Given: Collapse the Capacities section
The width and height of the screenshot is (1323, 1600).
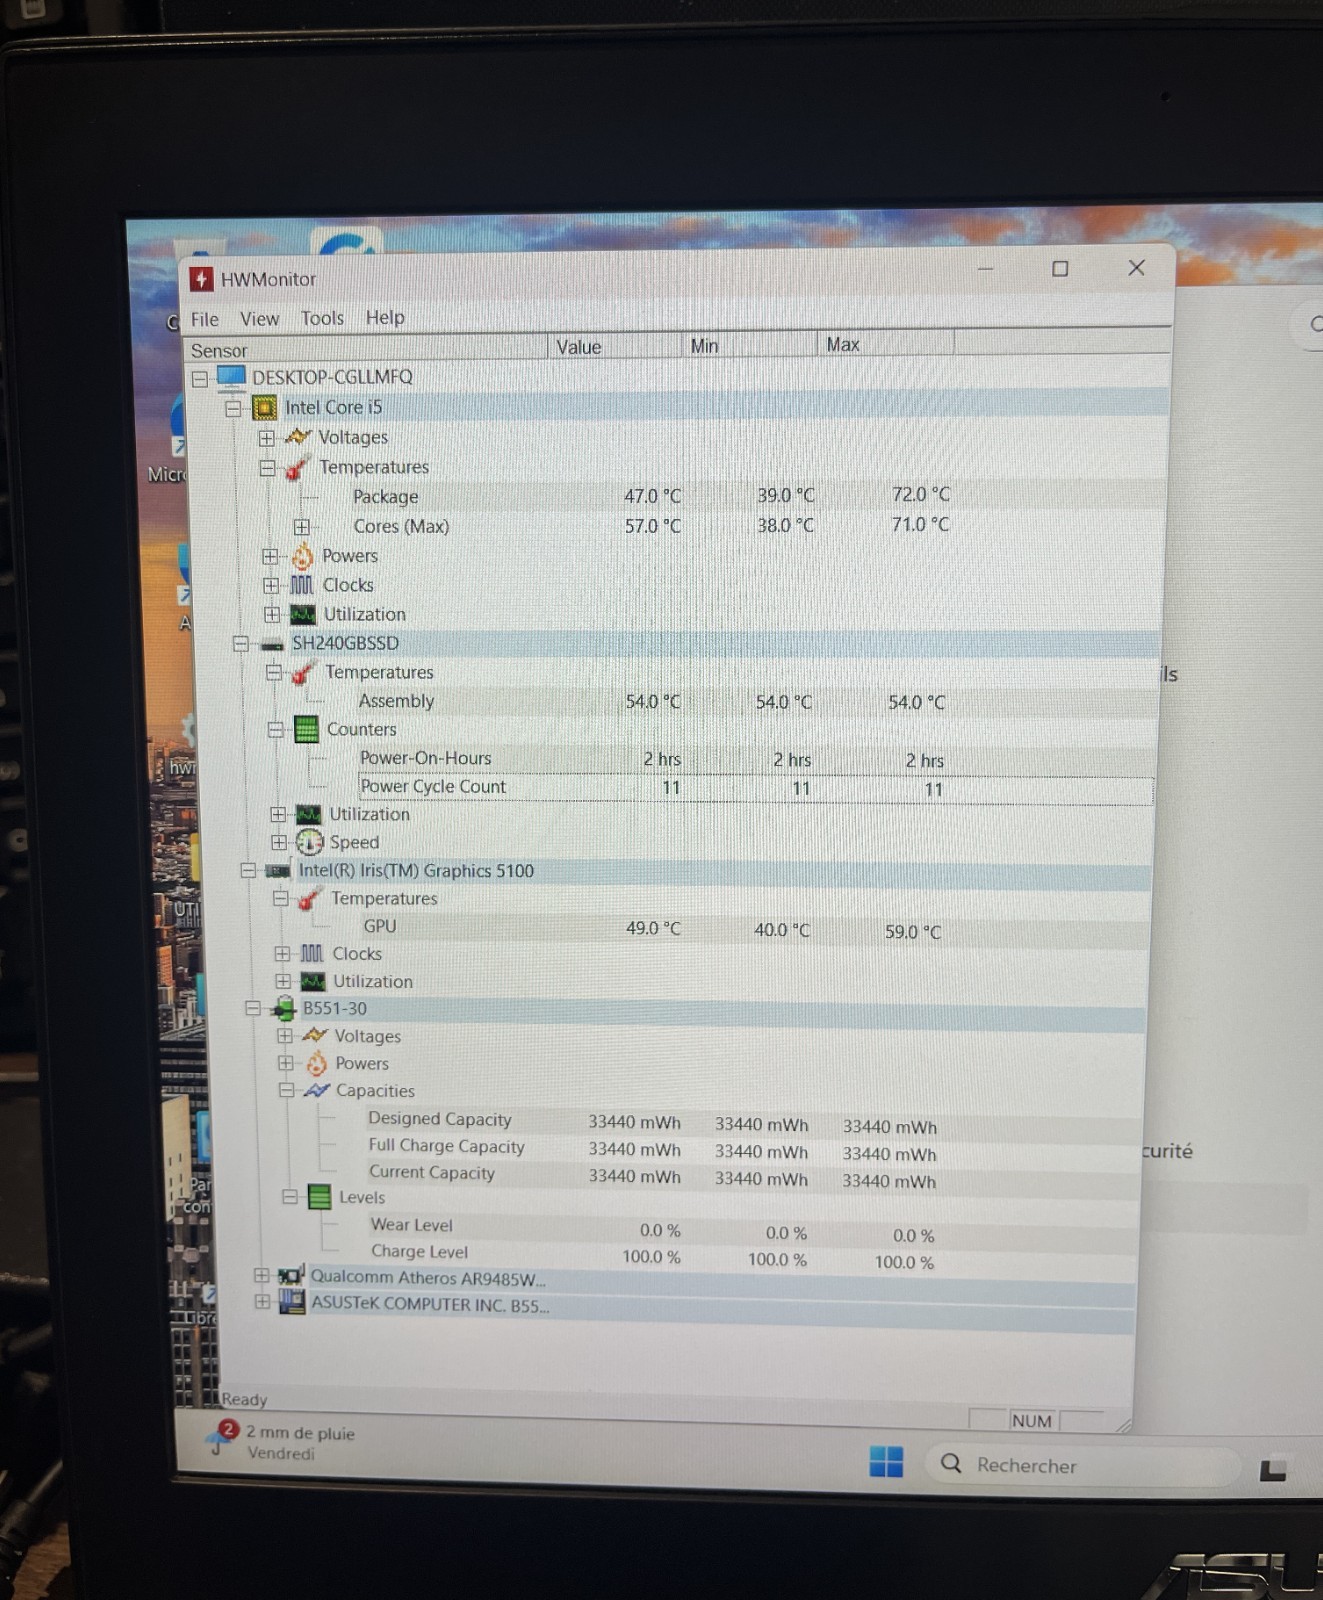Looking at the screenshot, I should pos(286,1091).
